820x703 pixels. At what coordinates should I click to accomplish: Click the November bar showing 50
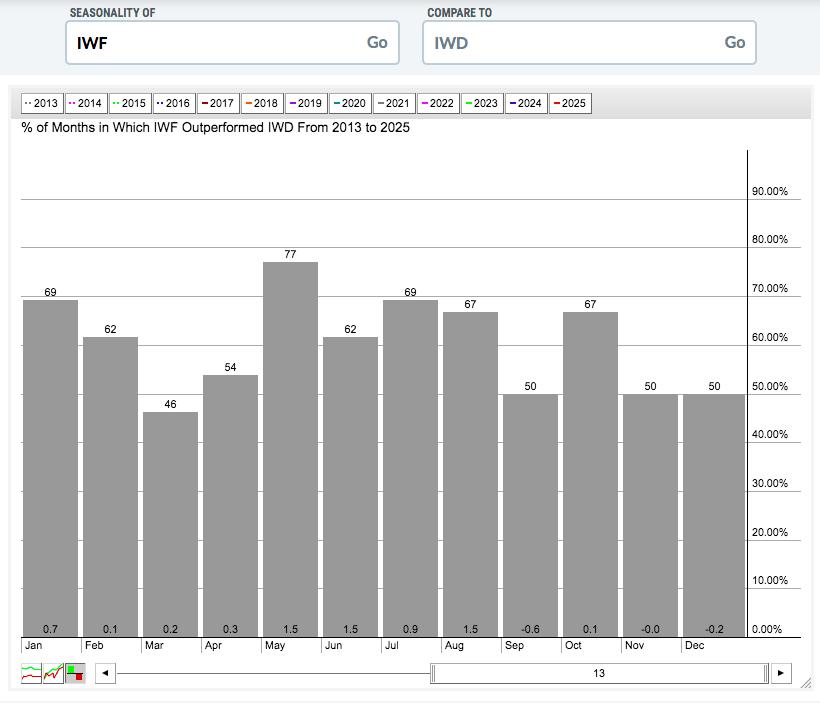[651, 515]
